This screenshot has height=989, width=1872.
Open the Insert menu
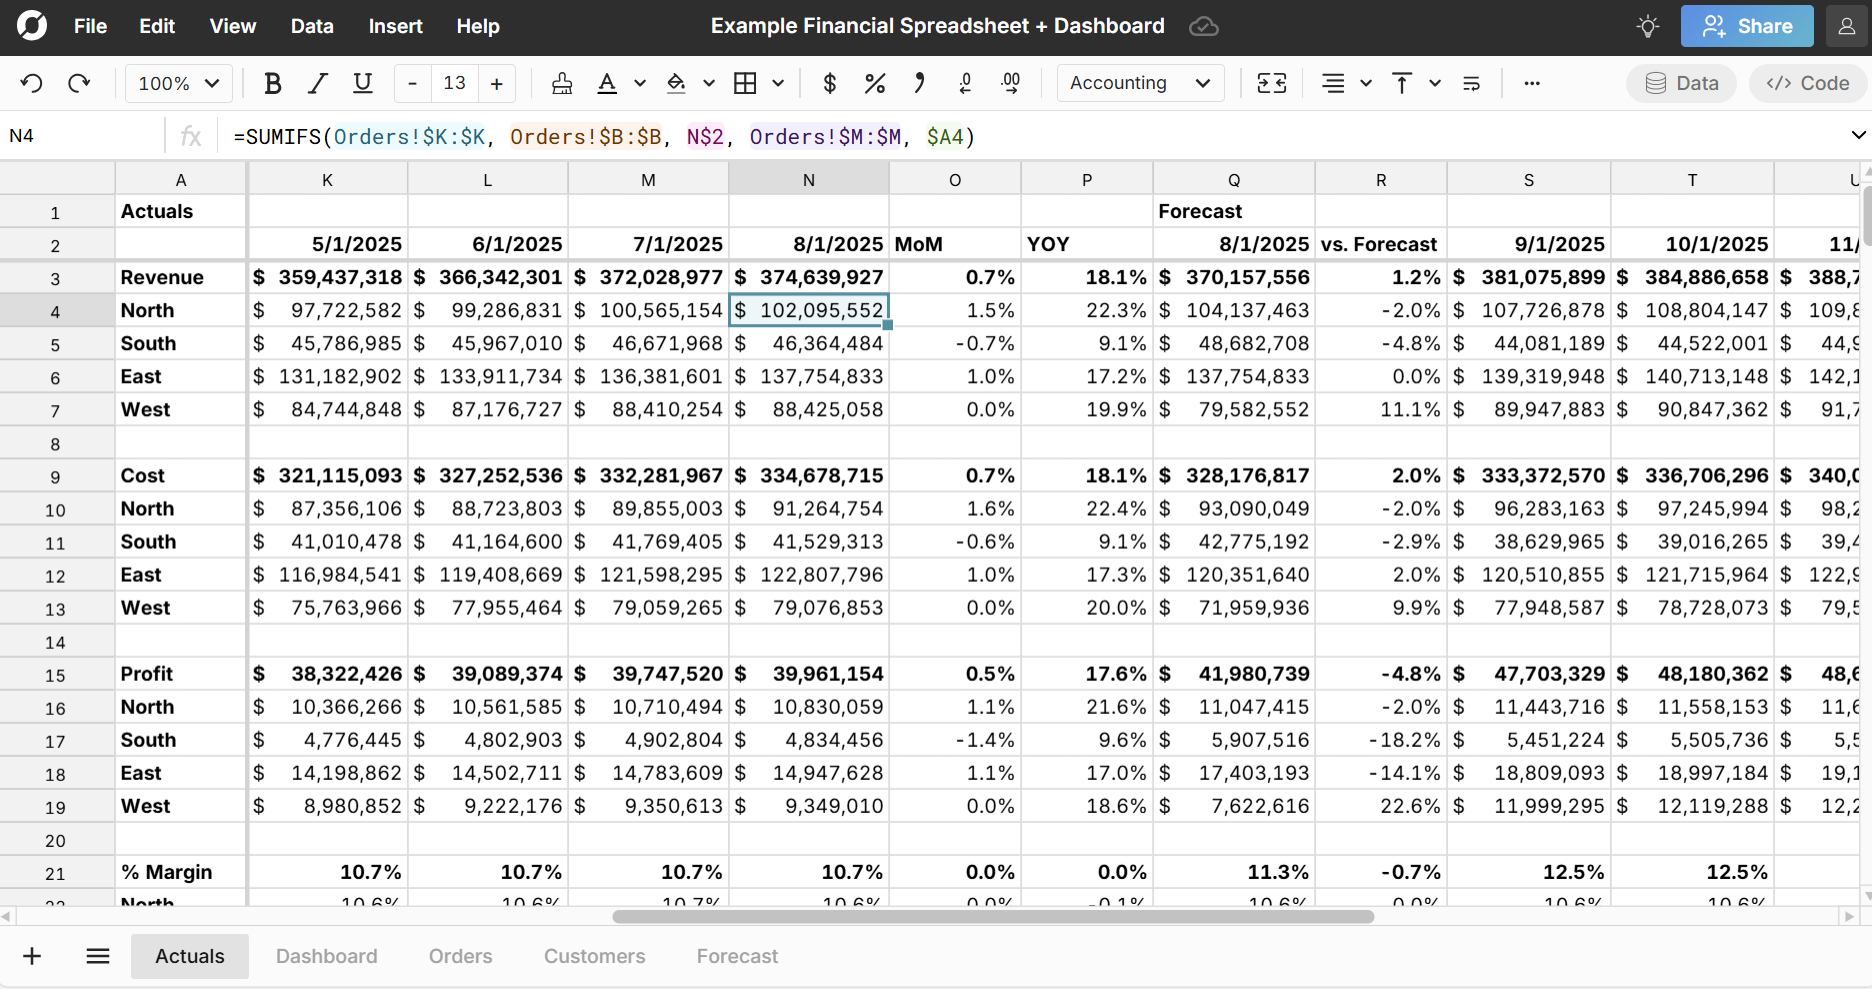click(395, 26)
